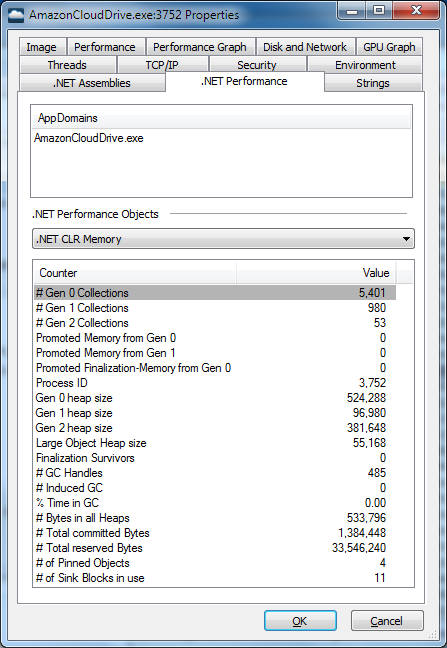Select the % Time in GC row
This screenshot has width=447, height=648.
coord(215,503)
